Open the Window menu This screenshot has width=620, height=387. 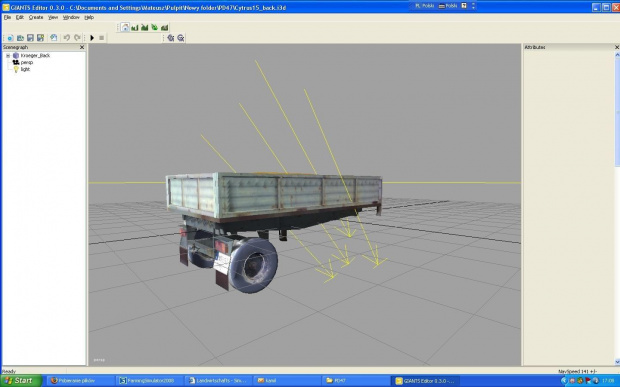71,17
